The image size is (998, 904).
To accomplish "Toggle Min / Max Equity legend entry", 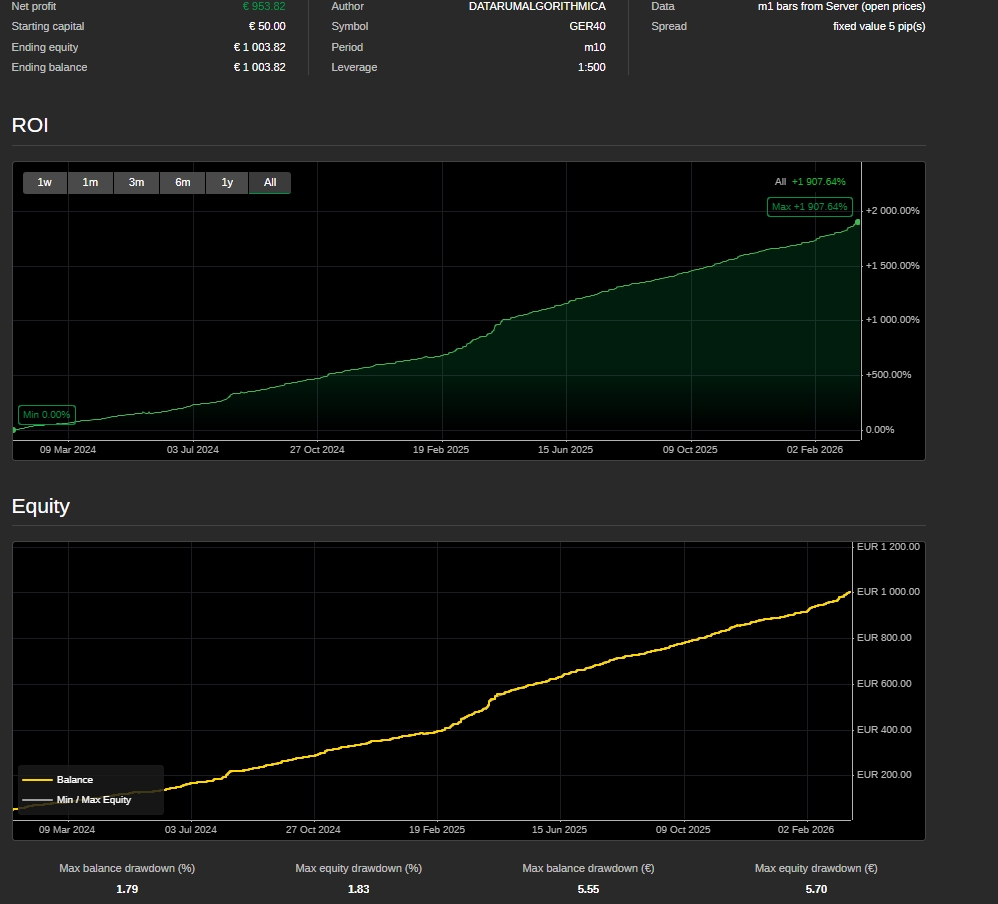I will click(x=93, y=800).
